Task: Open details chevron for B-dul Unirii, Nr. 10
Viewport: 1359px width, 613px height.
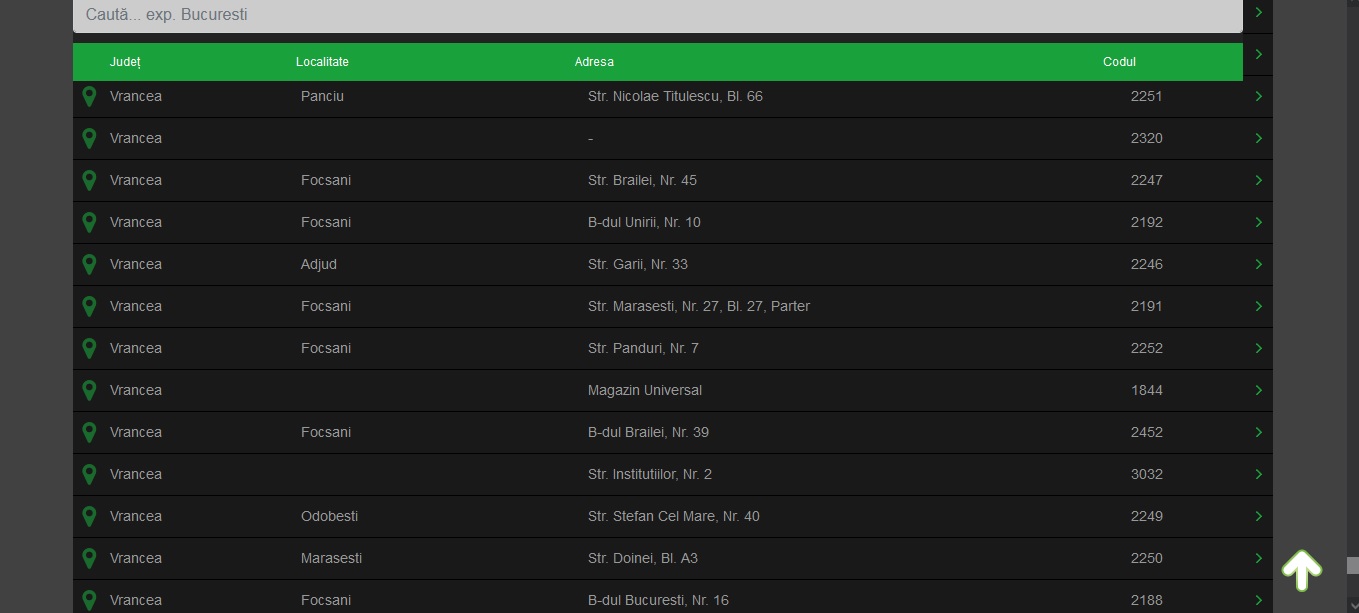Action: (x=1258, y=222)
